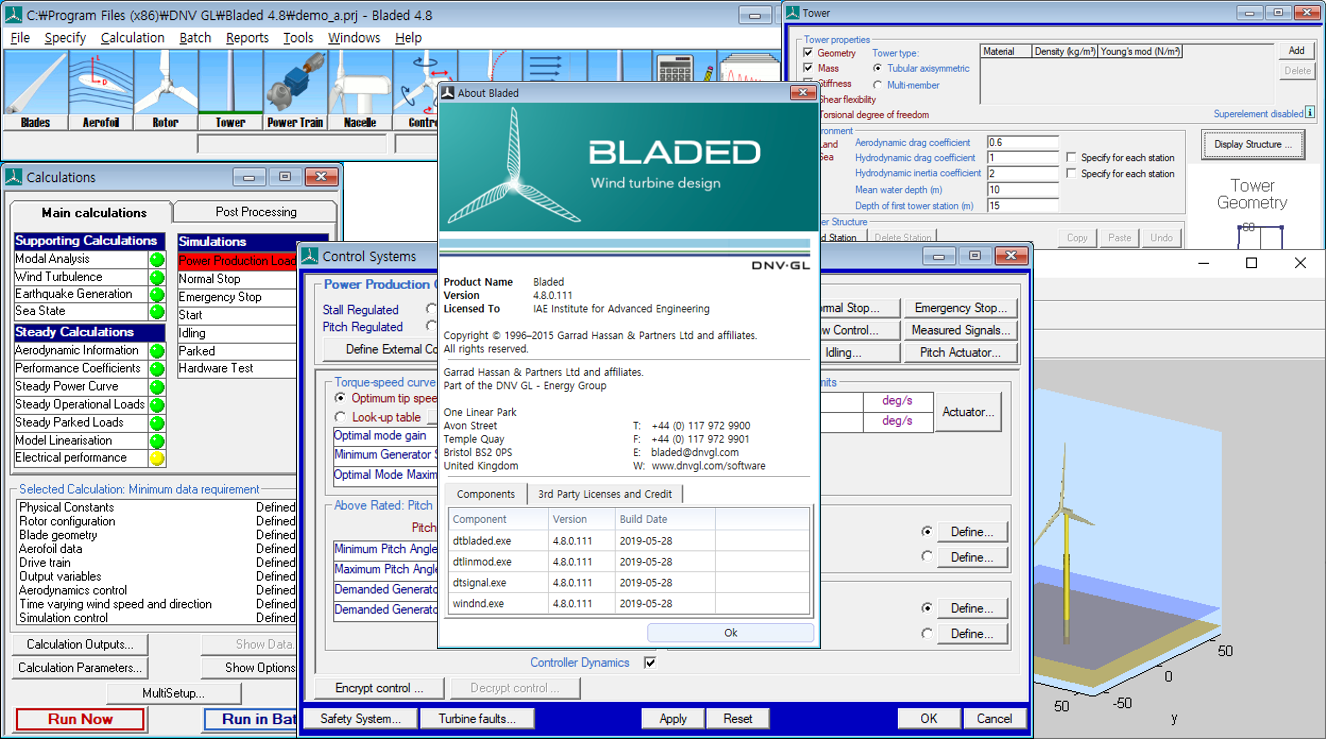Open the Tower toolbar icon
1327x740 pixels.
[x=230, y=90]
